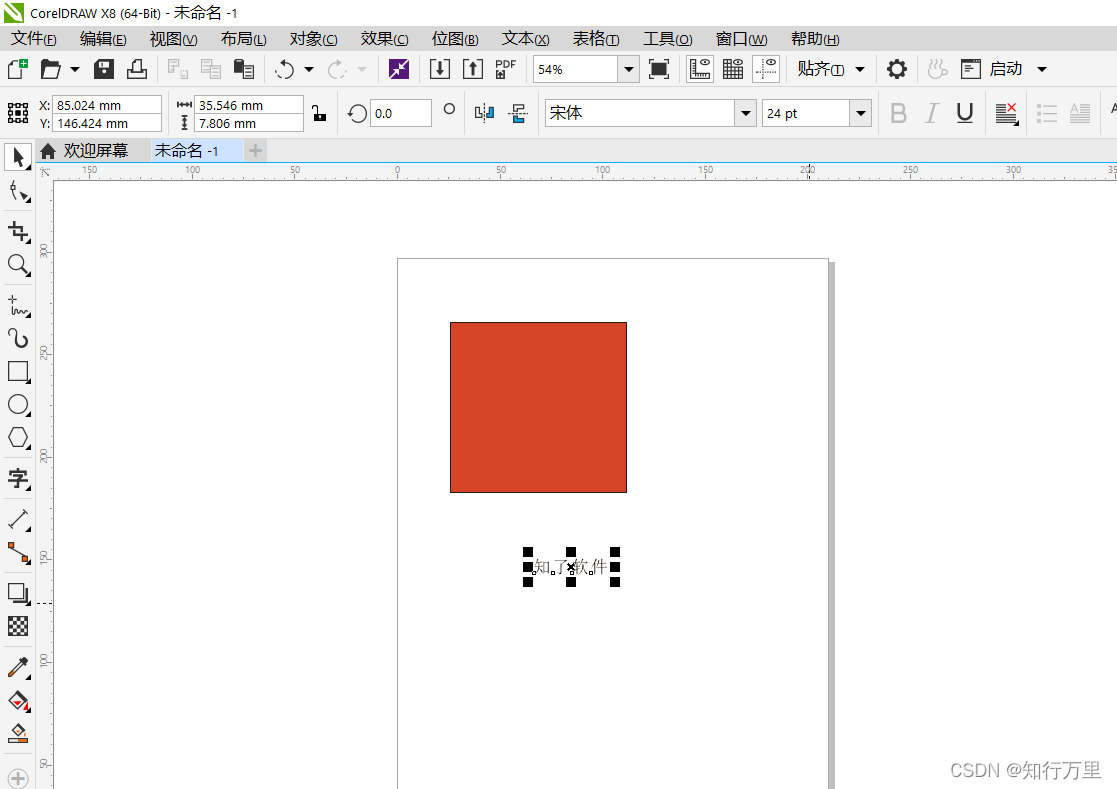Open the toolbox quick customize button
This screenshot has height=789, width=1117.
pyautogui.click(x=18, y=778)
